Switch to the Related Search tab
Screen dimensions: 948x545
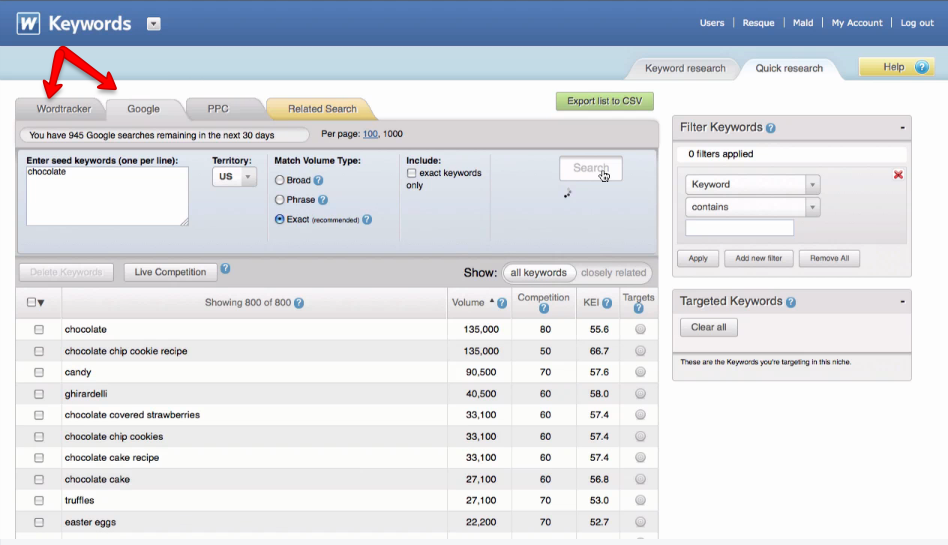tap(322, 109)
